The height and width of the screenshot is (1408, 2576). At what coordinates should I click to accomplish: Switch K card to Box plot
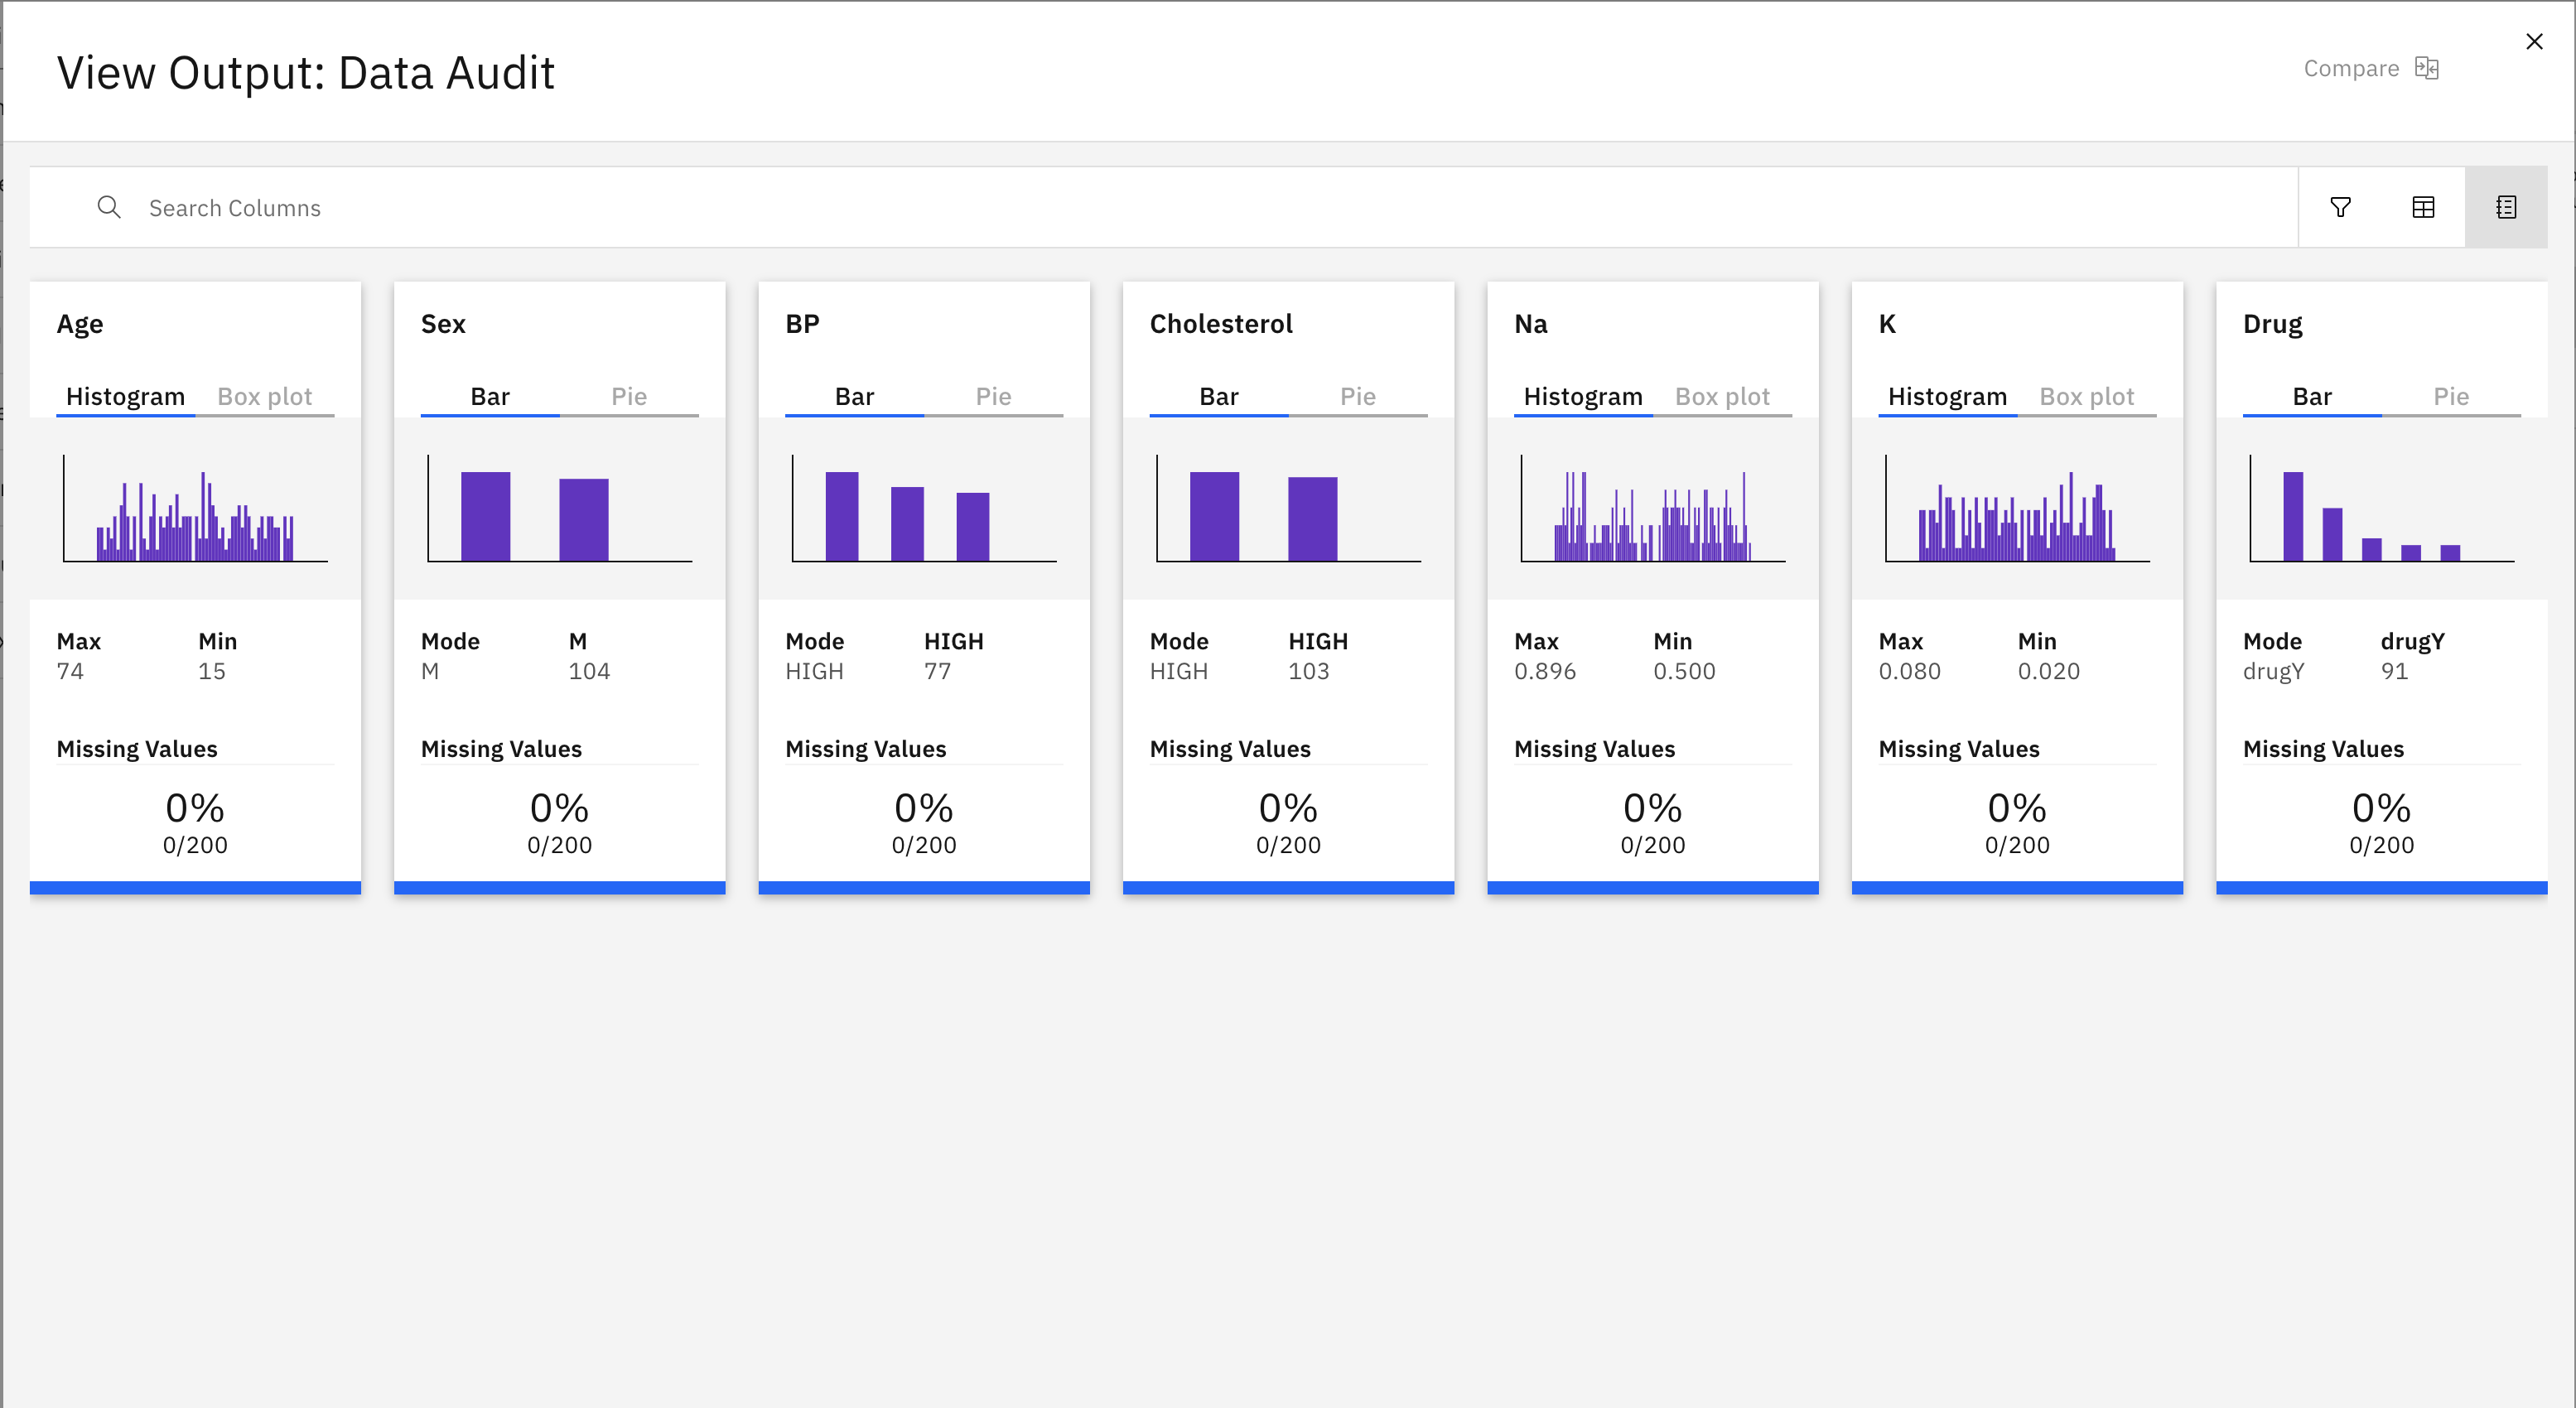(2086, 397)
